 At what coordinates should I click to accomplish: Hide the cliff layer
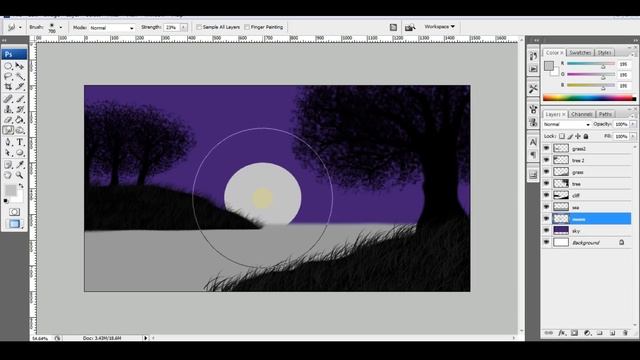pyautogui.click(x=546, y=196)
